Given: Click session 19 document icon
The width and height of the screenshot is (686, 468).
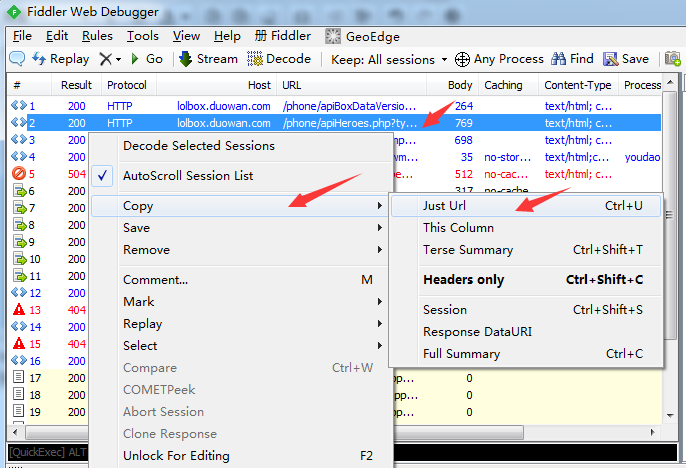Looking at the screenshot, I should coord(18,411).
